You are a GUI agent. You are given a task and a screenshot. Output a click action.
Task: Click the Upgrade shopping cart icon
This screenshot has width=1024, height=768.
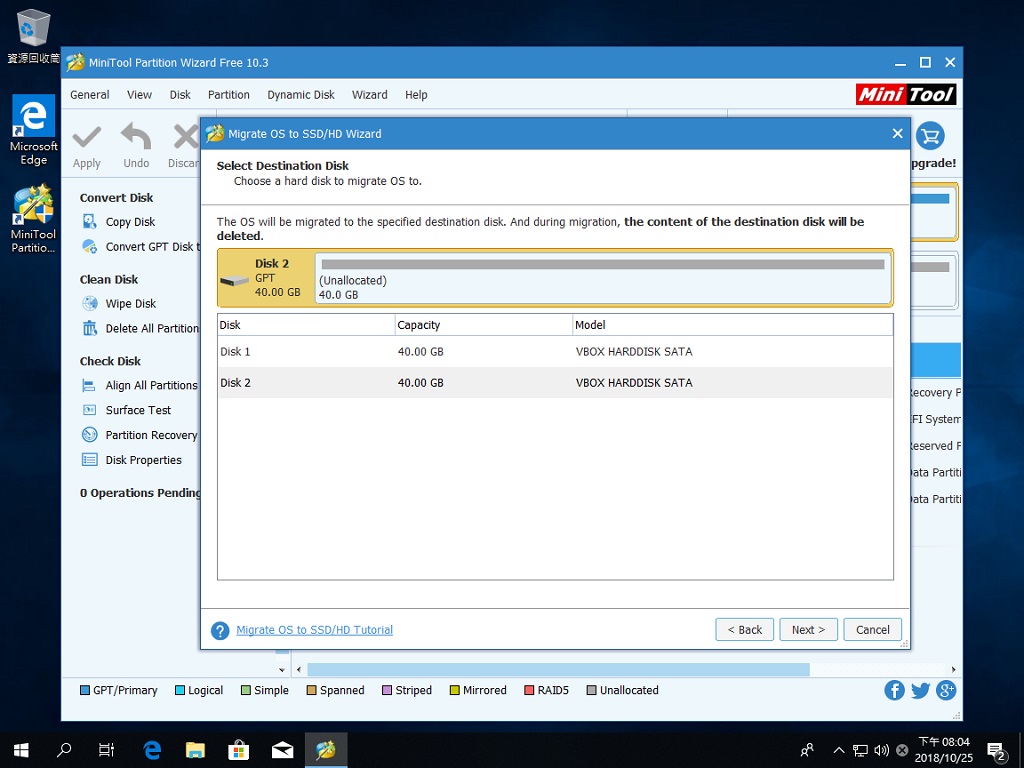(930, 136)
